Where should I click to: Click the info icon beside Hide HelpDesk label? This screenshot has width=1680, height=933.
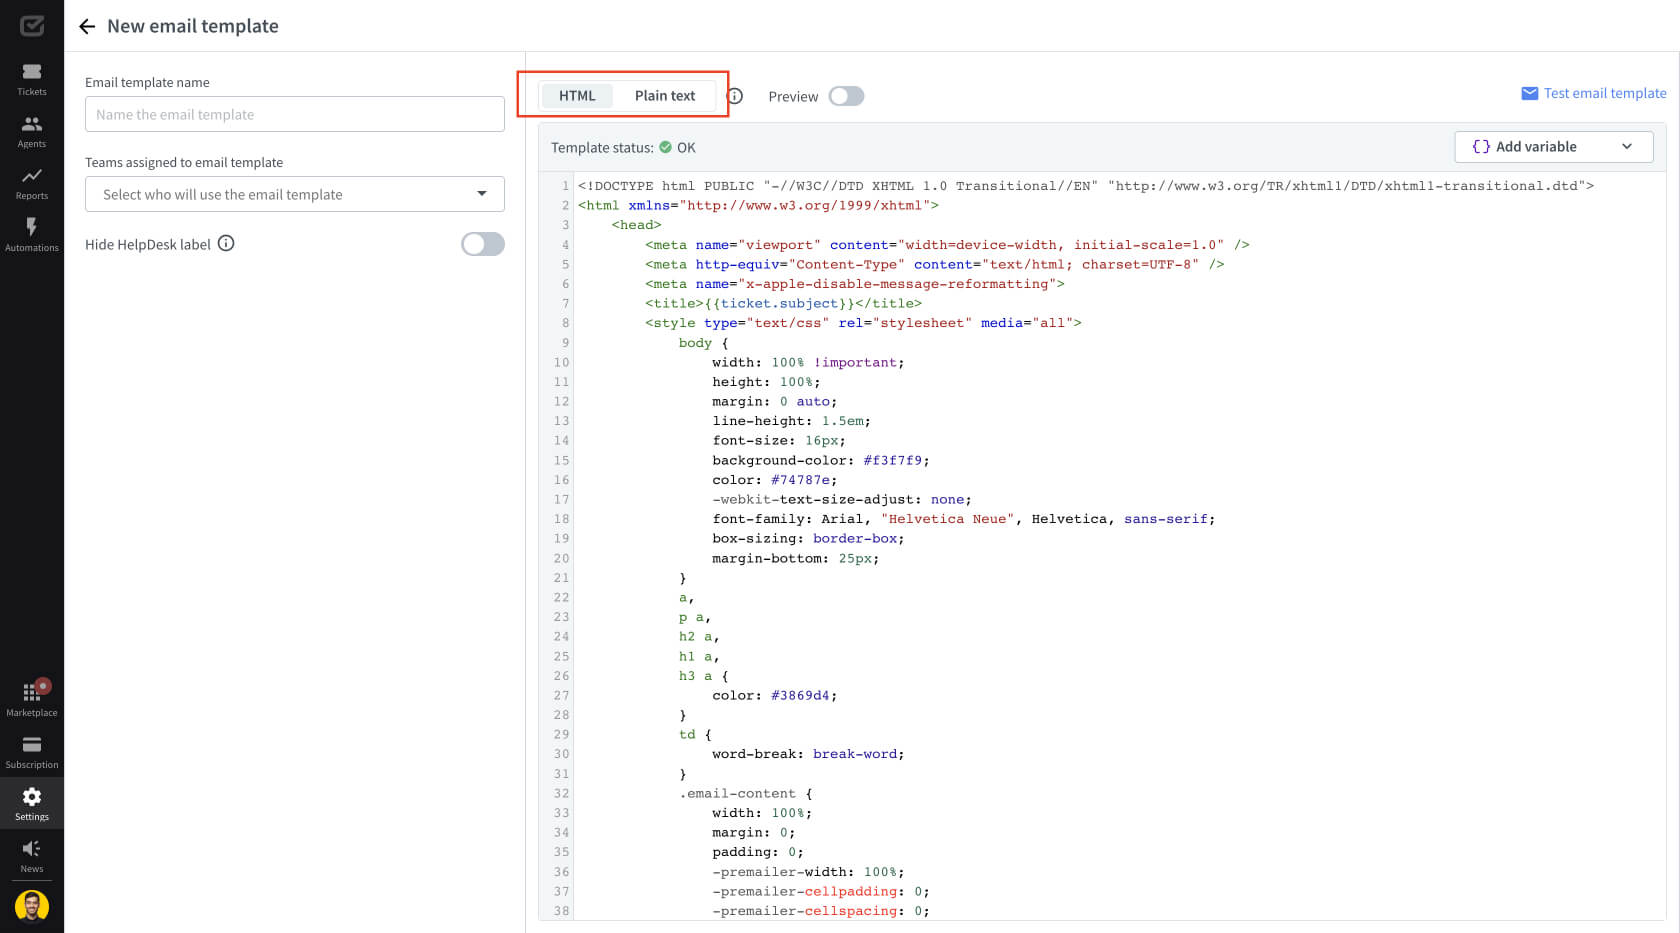pos(226,243)
